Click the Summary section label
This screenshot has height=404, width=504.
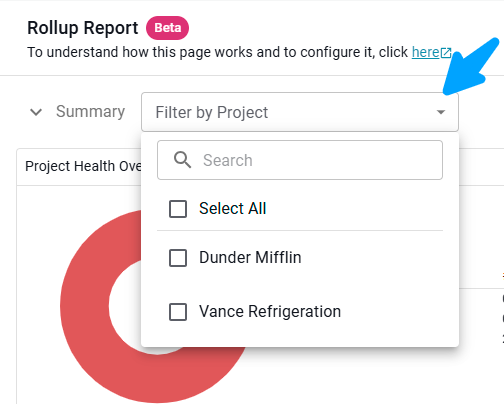[90, 111]
